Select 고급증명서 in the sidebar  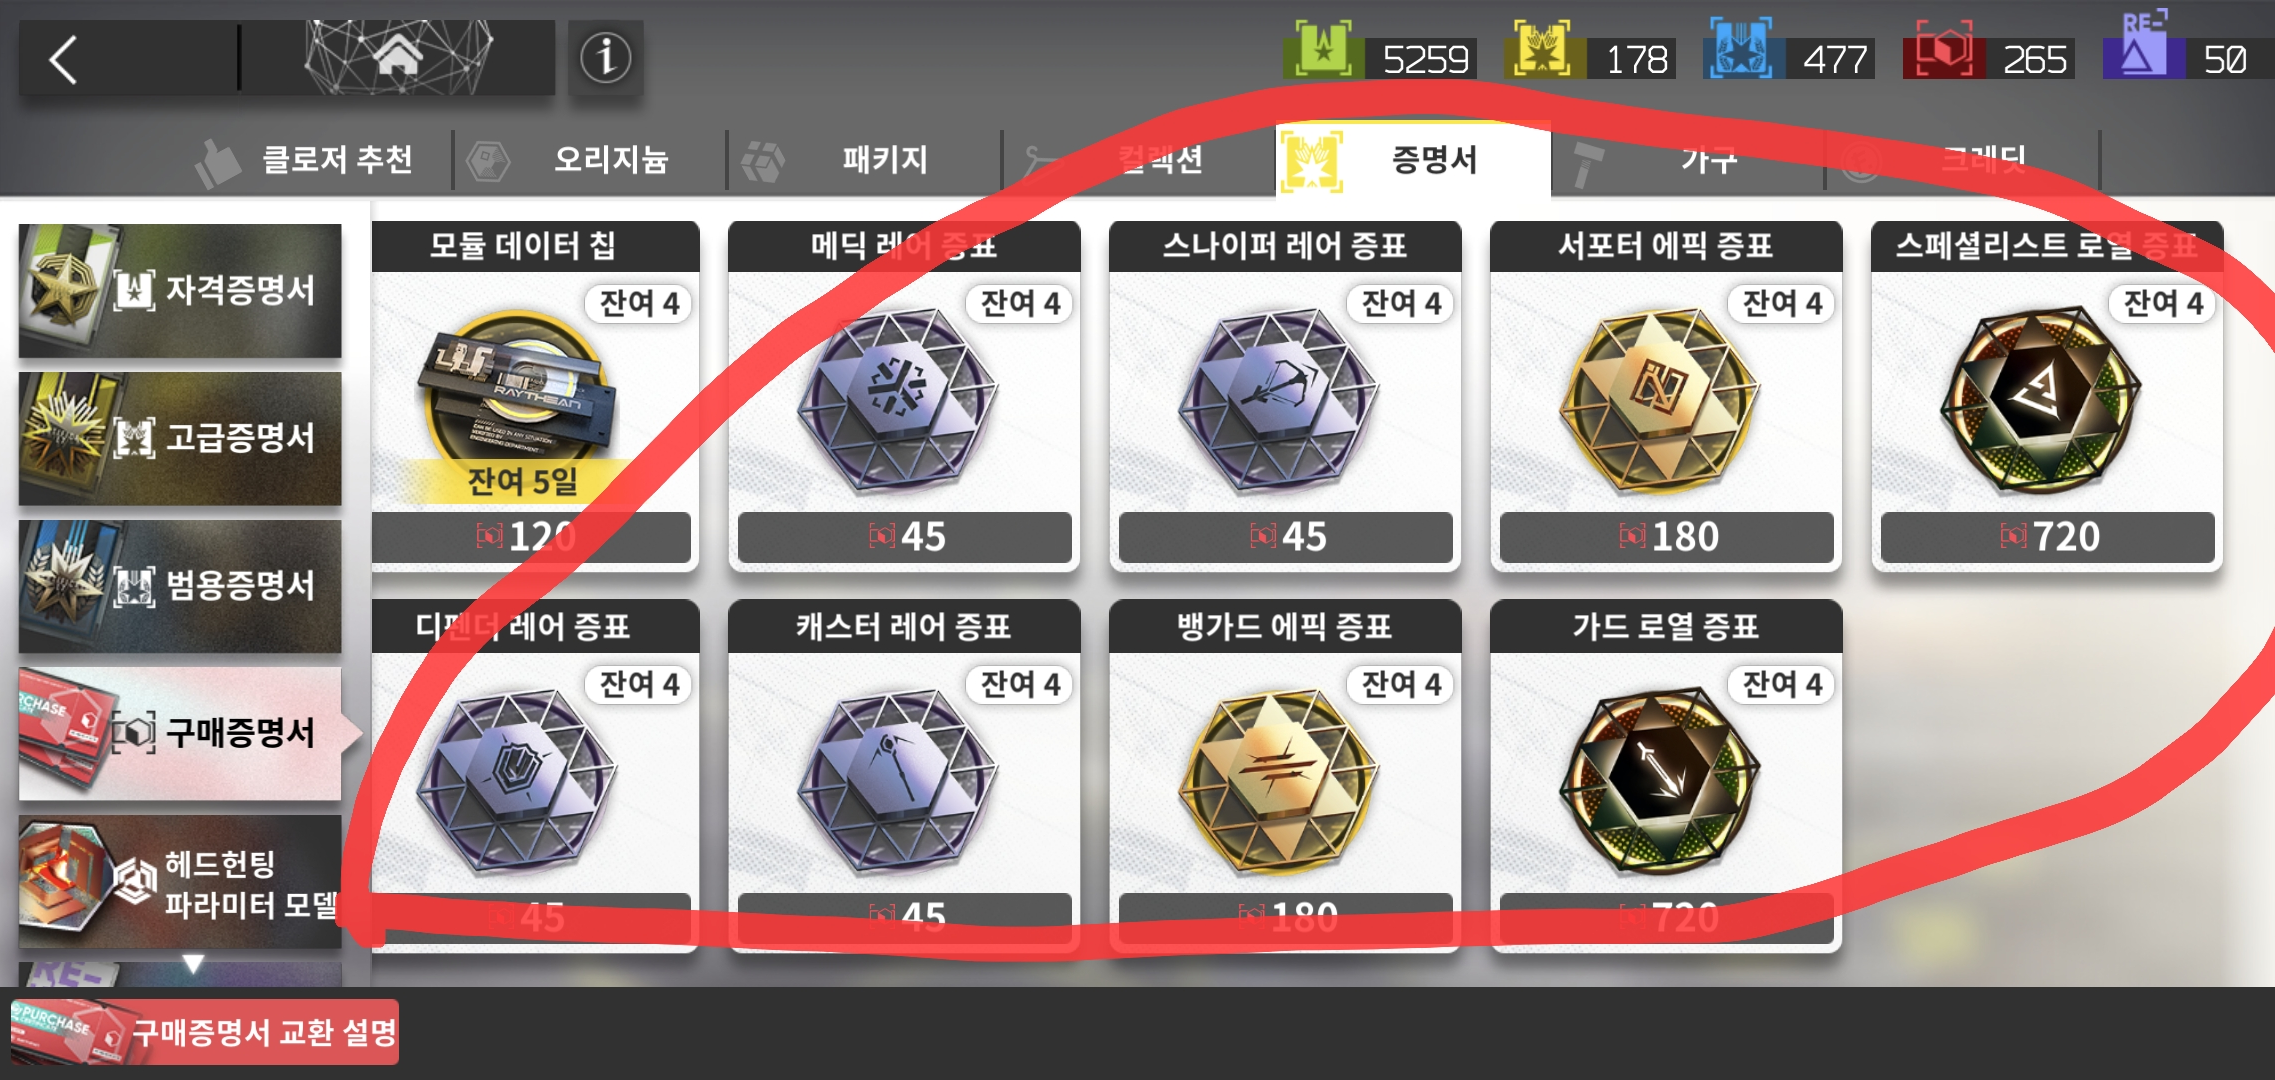pos(180,439)
